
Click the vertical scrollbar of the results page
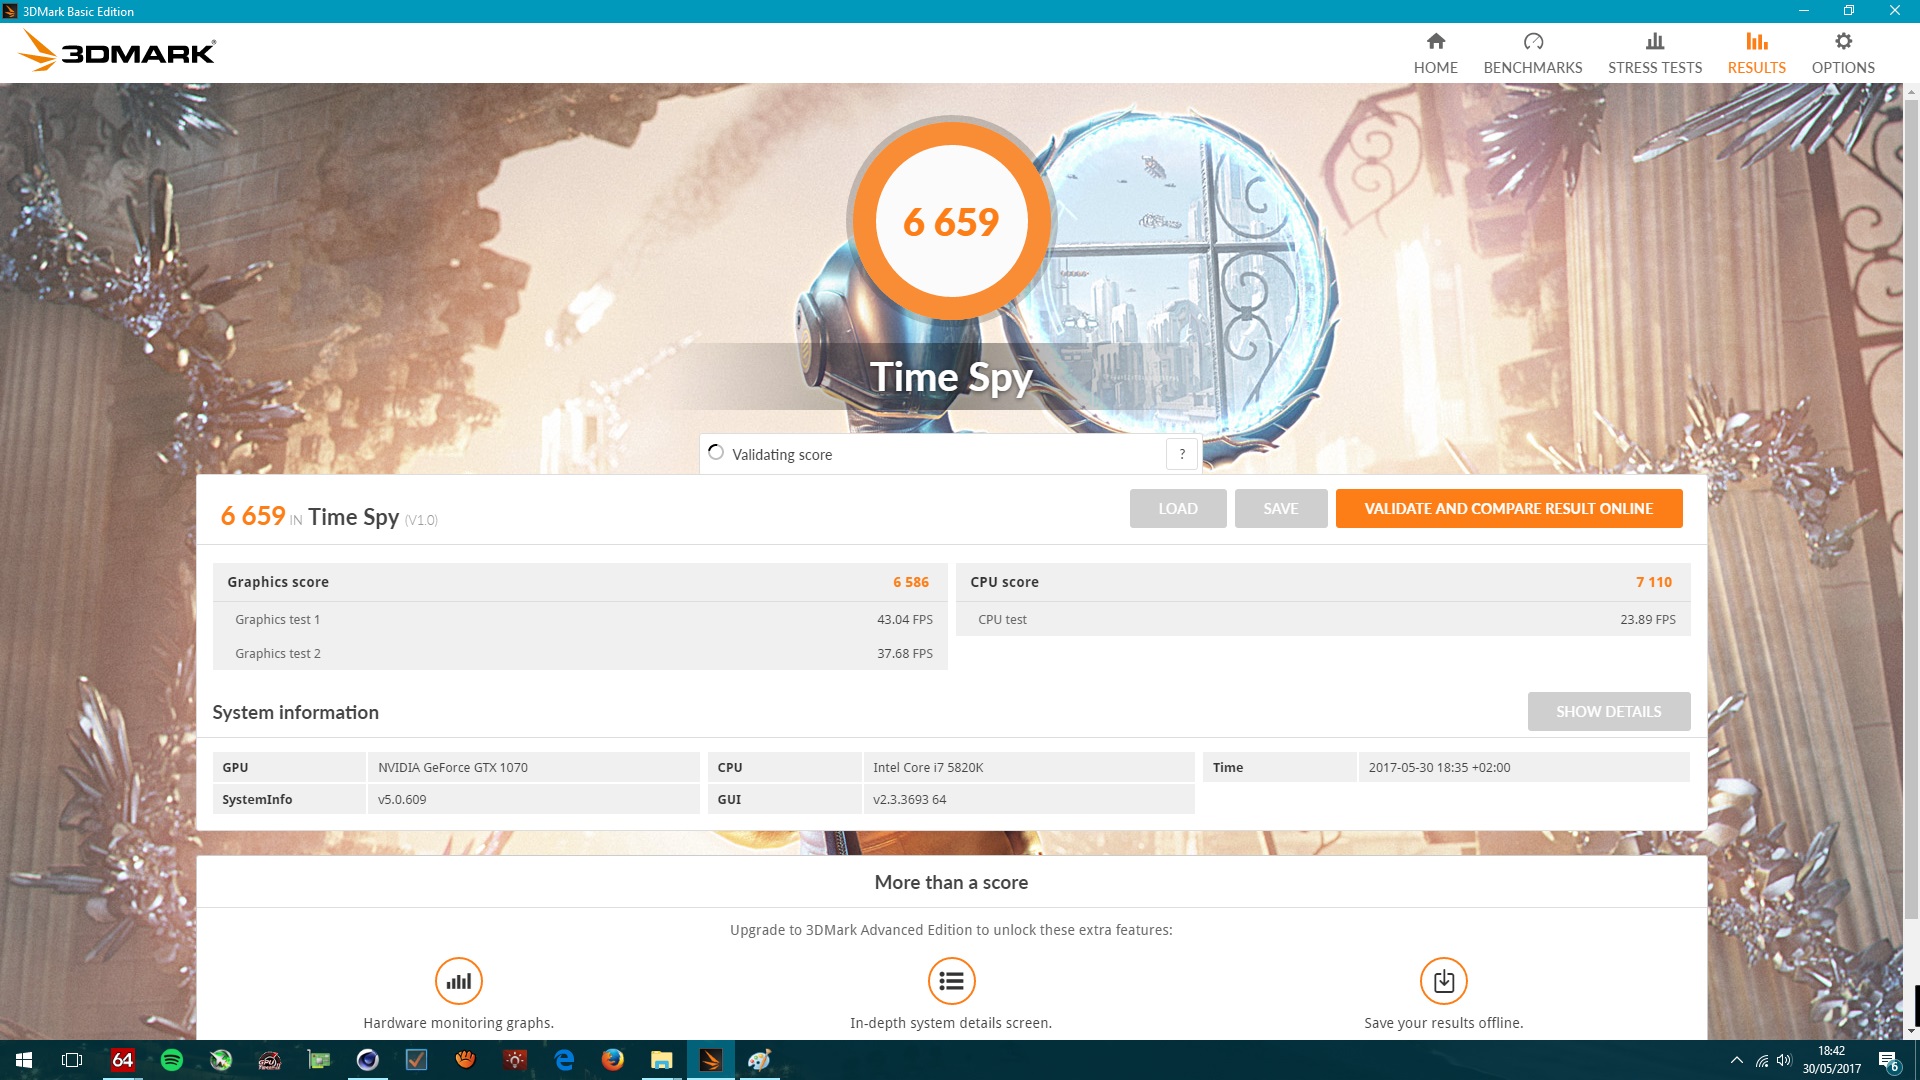(1911, 508)
